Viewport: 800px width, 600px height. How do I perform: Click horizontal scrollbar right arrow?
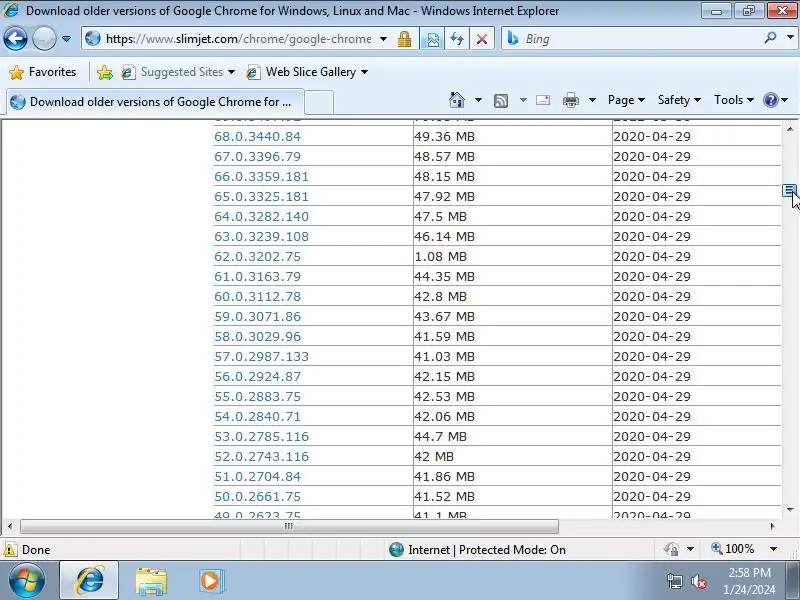click(772, 526)
